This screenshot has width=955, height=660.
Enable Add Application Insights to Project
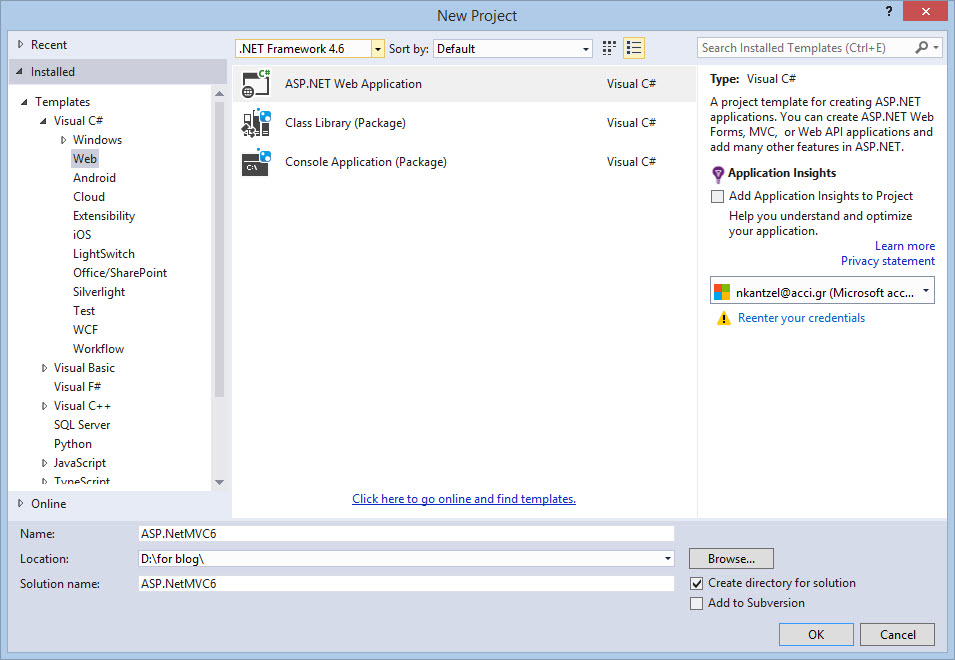point(717,196)
